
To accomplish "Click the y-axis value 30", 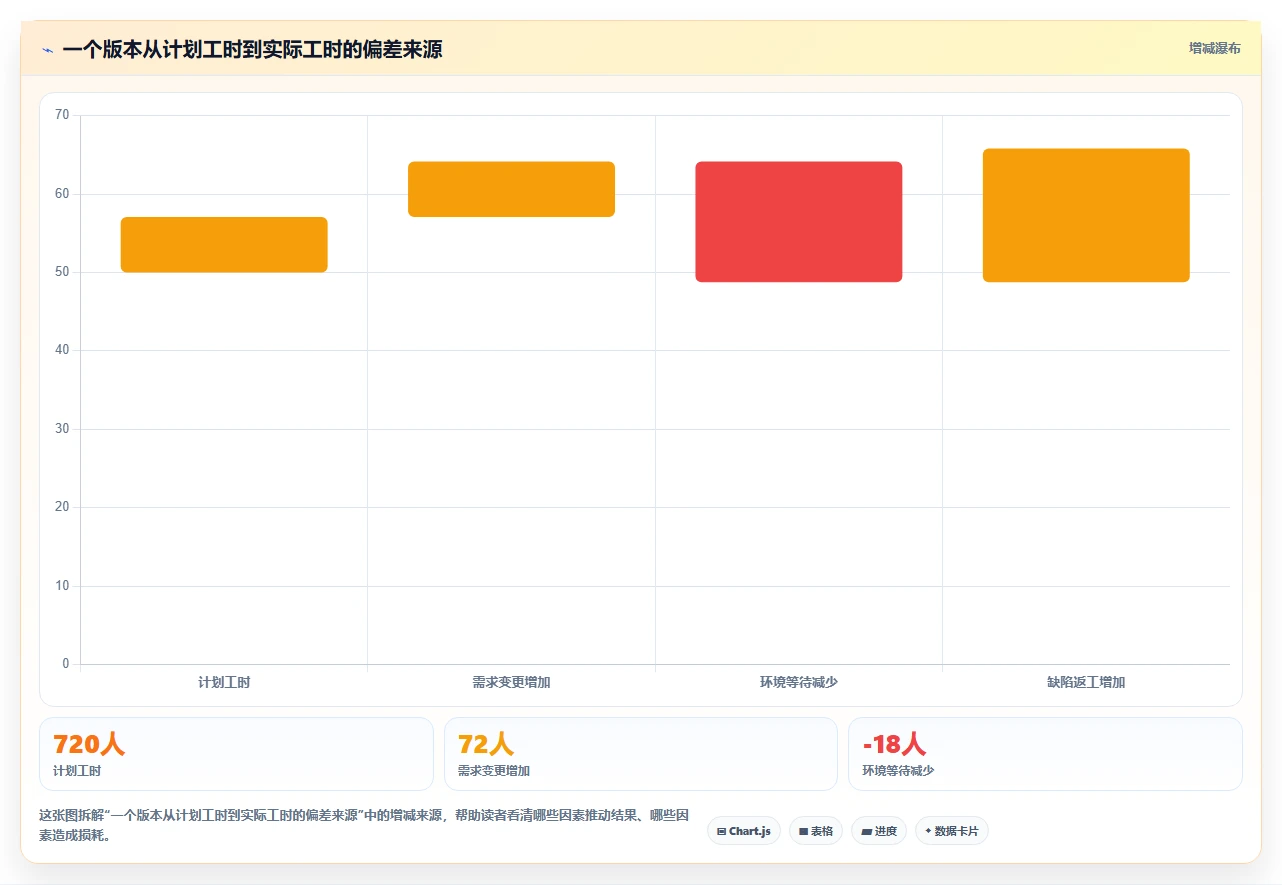I will pos(62,429).
